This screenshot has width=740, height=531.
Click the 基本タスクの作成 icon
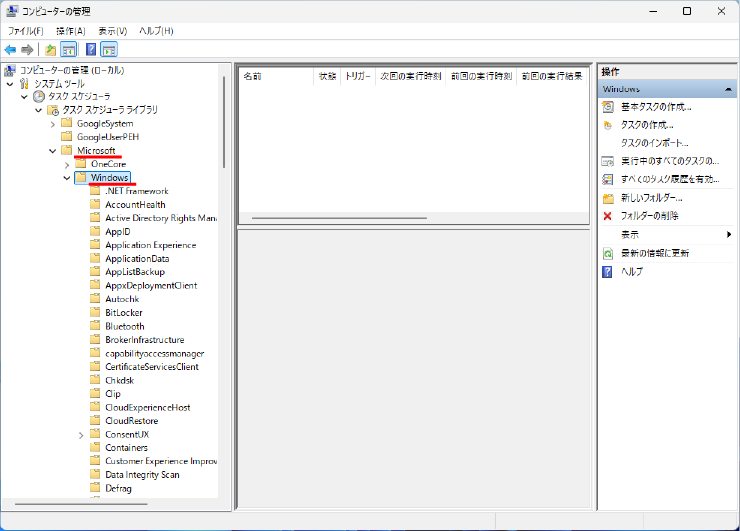(x=608, y=107)
